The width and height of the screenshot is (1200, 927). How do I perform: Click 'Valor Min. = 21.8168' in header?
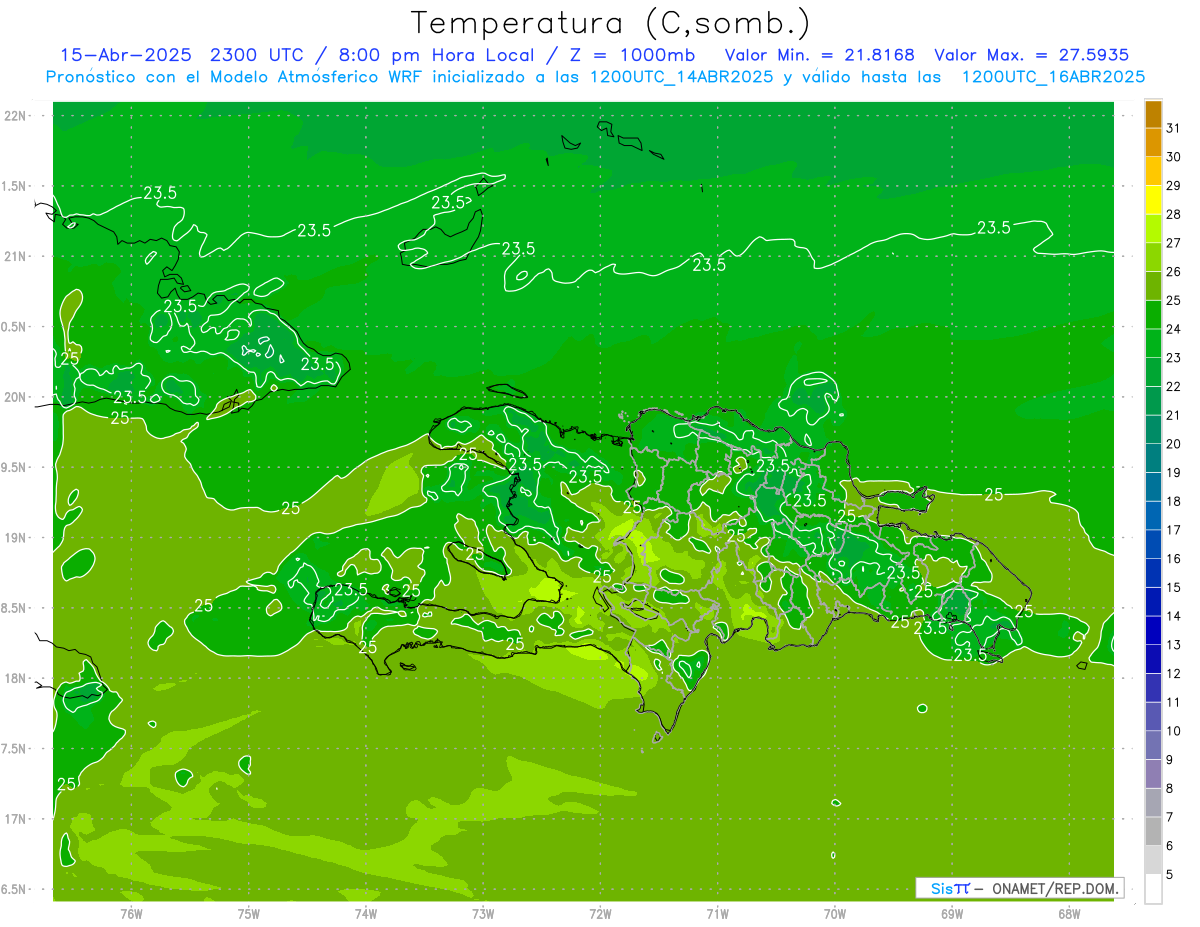[818, 55]
